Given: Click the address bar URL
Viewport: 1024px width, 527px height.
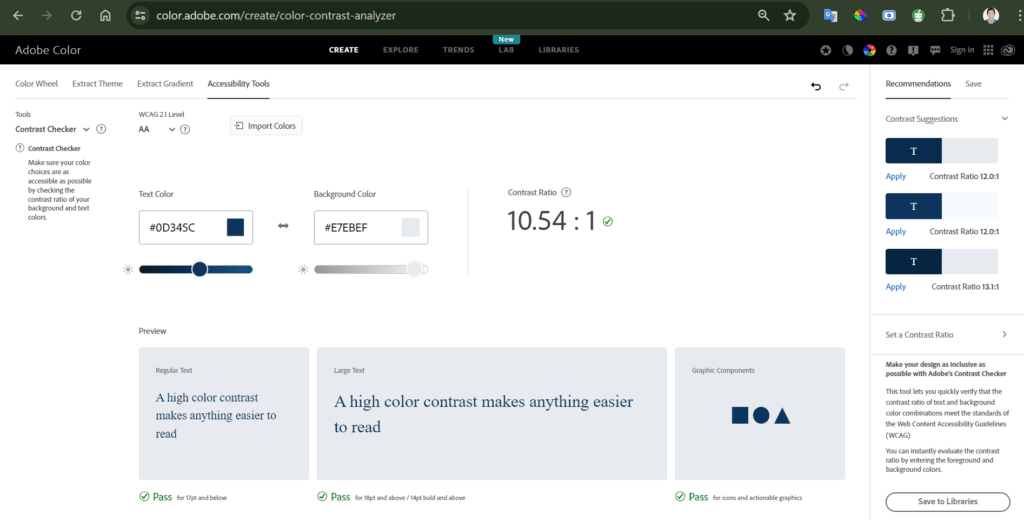Looking at the screenshot, I should [276, 16].
